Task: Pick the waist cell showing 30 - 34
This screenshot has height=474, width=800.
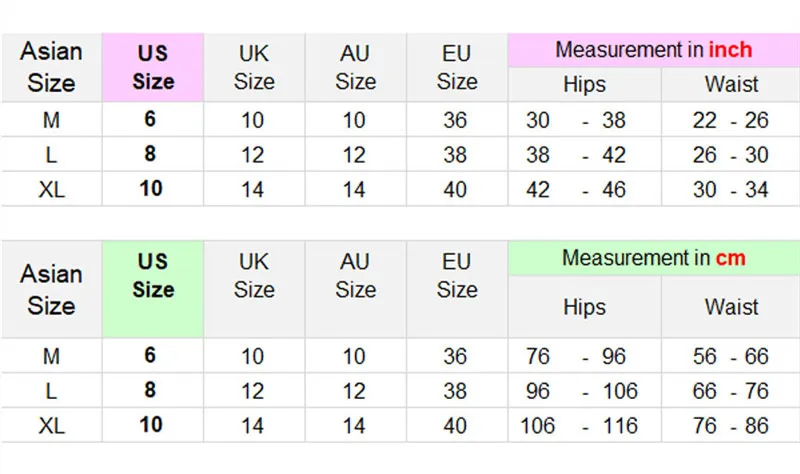Action: [x=730, y=189]
